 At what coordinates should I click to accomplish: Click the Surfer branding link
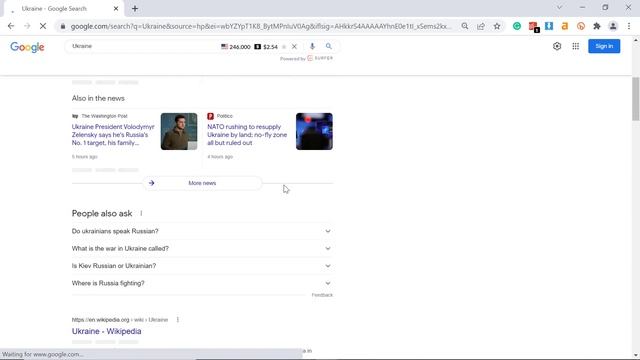click(x=321, y=58)
